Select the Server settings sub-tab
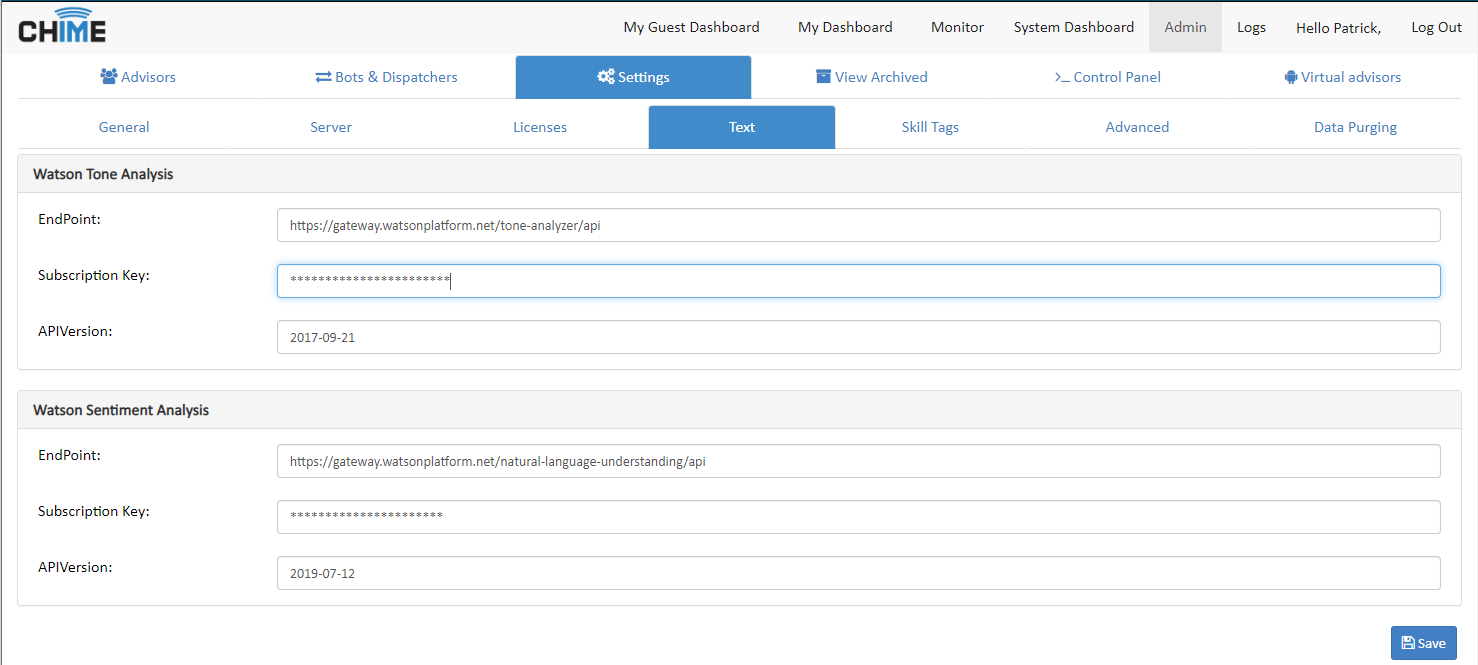 point(331,127)
